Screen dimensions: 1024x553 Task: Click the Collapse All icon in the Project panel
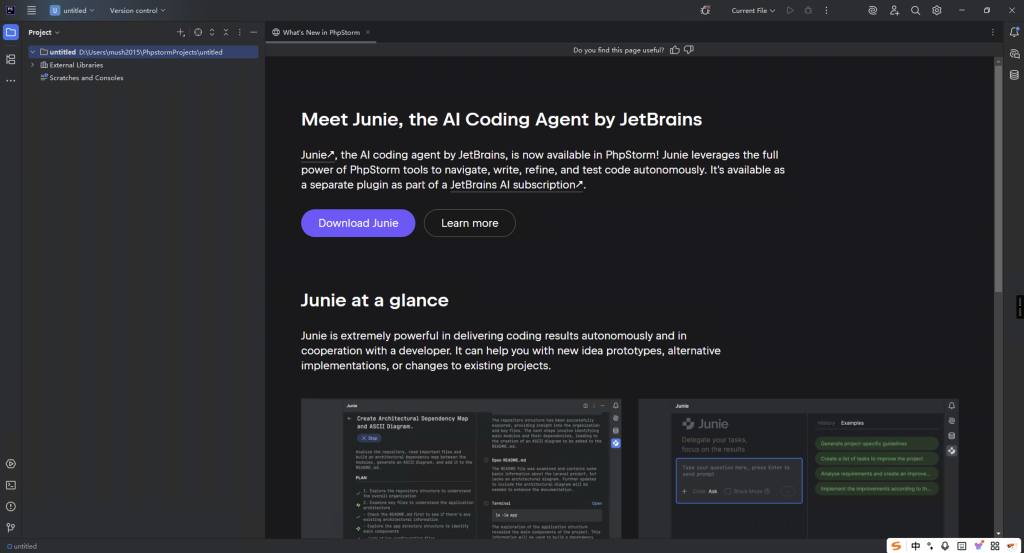click(226, 32)
